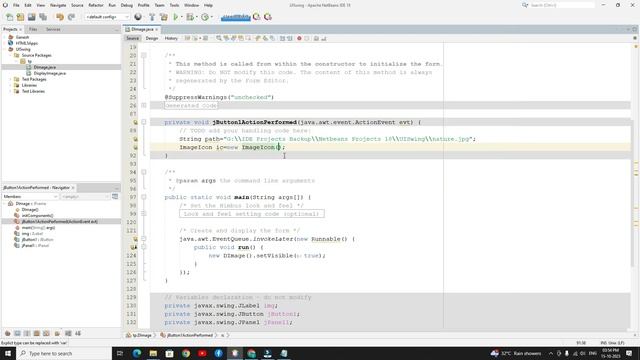Expand the Generated Code fold on line 26
The width and height of the screenshot is (640, 360).
[x=144, y=105]
